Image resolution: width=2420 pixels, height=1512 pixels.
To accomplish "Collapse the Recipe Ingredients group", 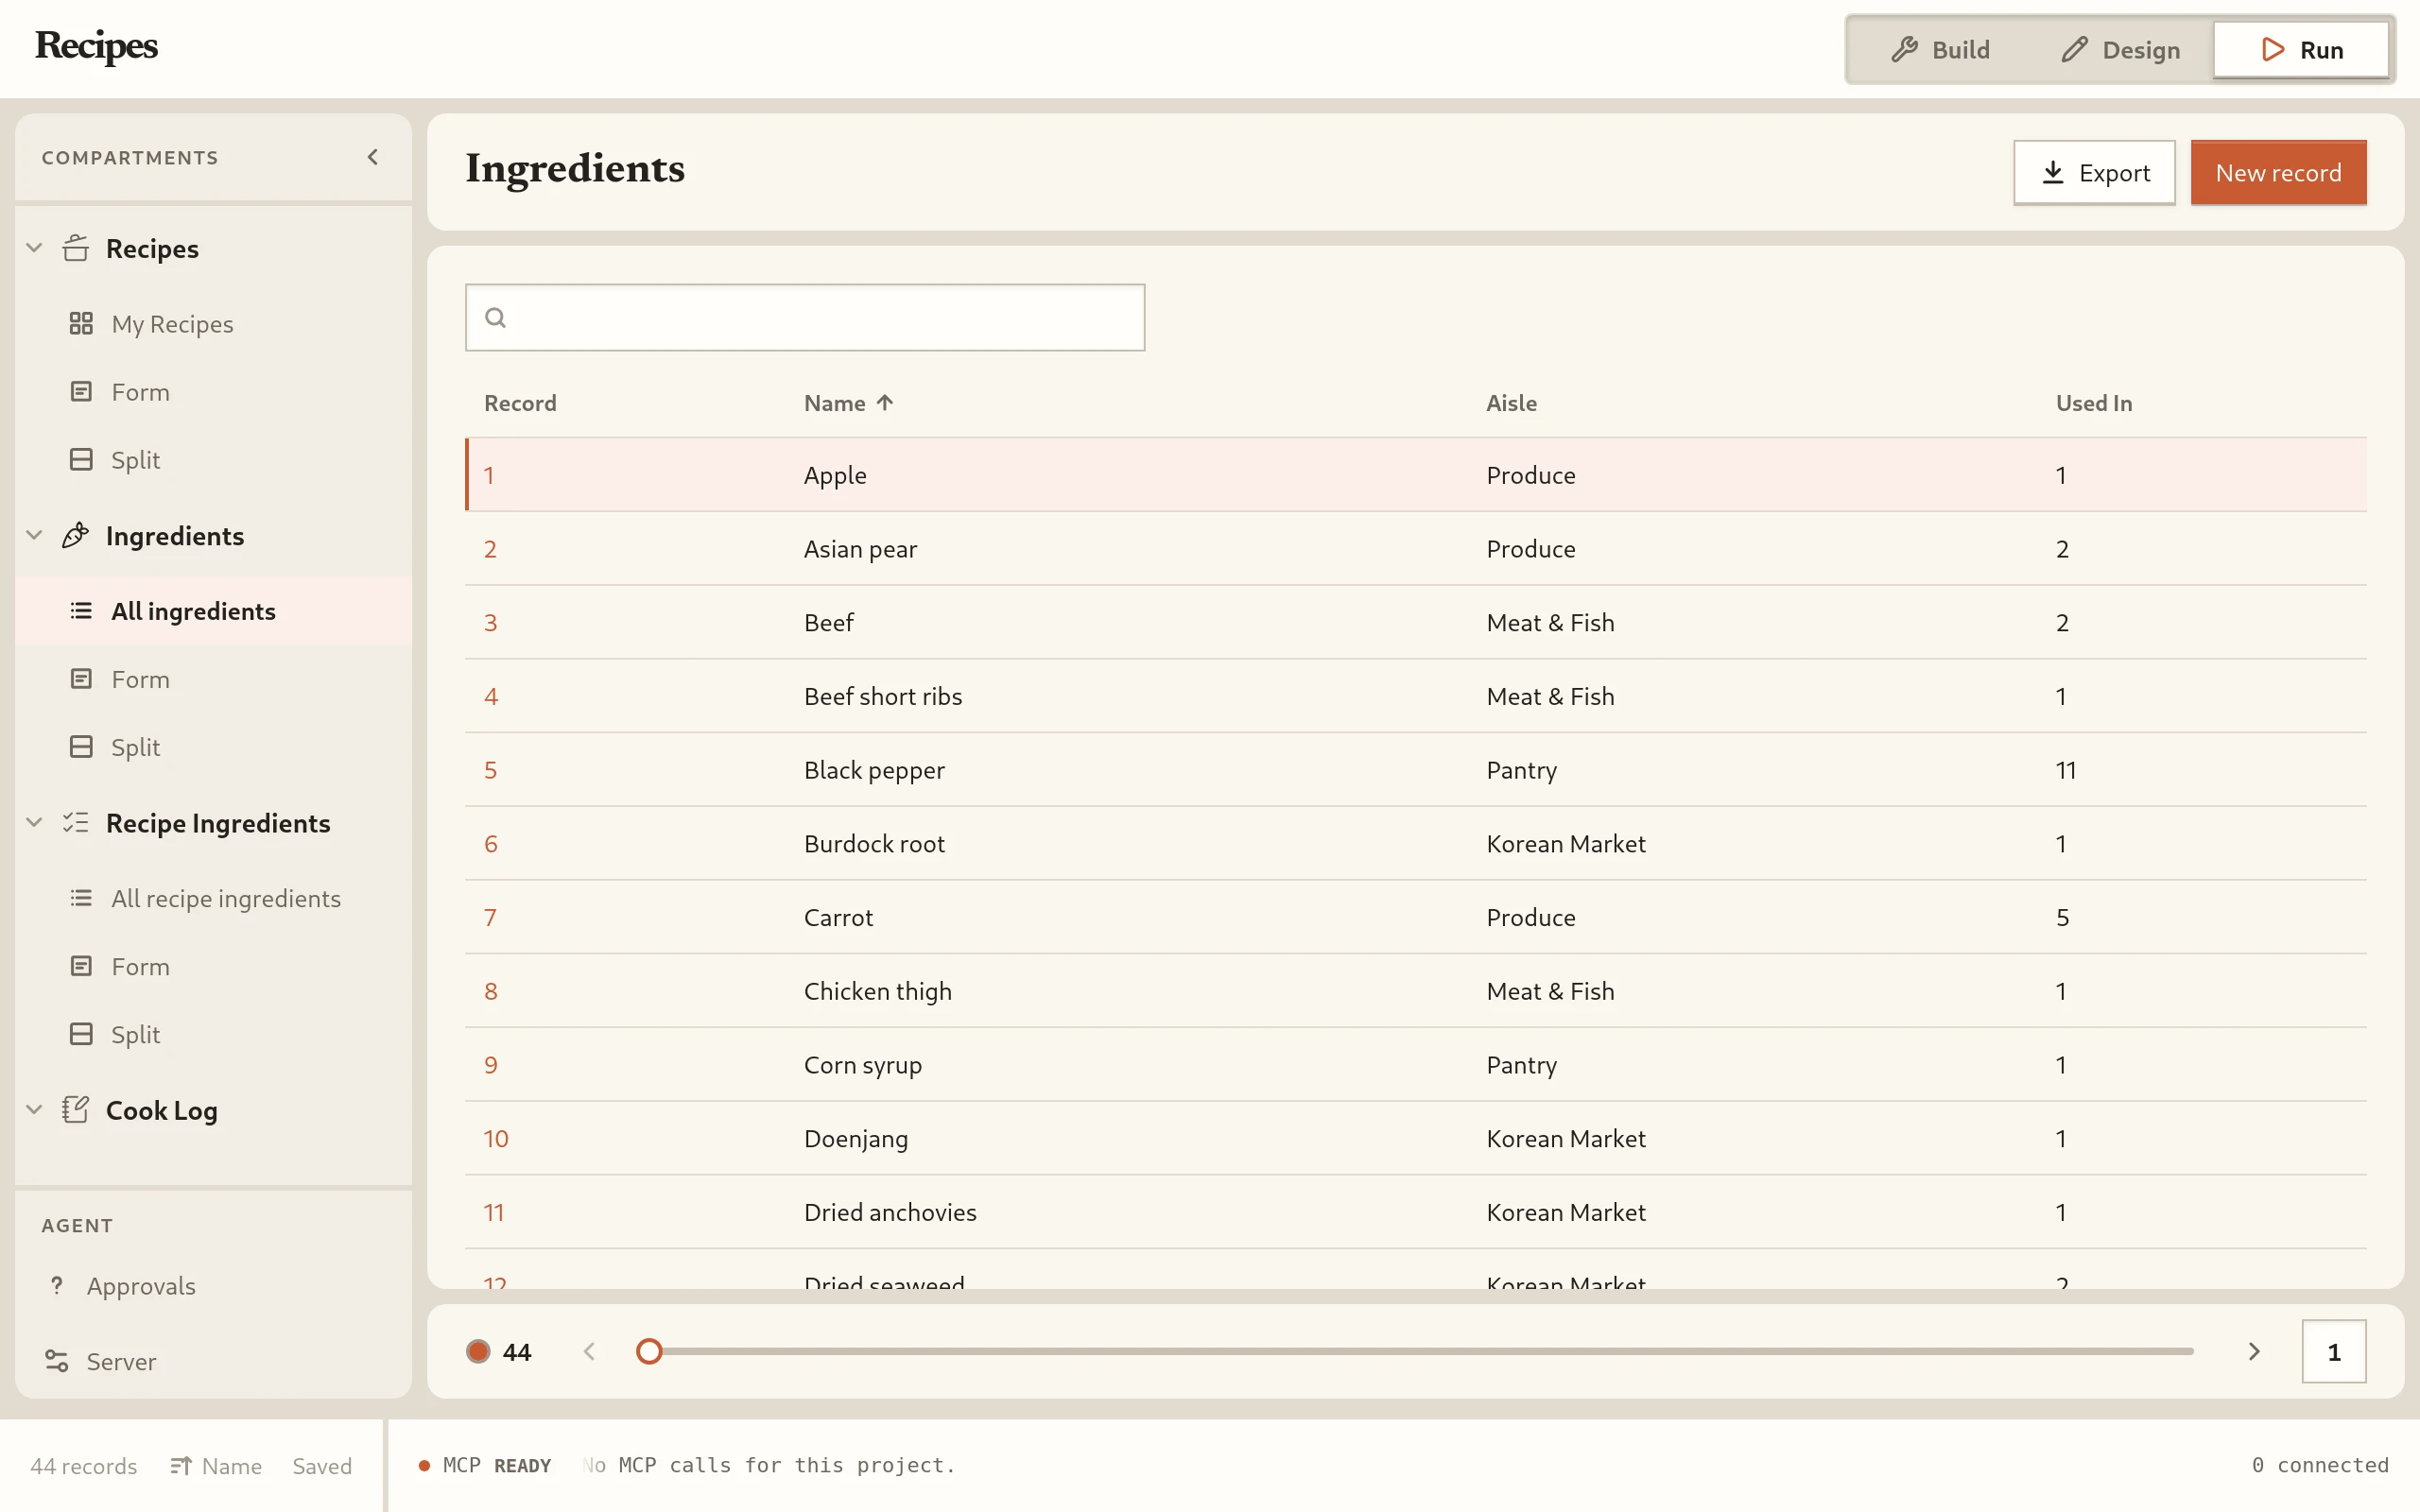I will point(34,823).
